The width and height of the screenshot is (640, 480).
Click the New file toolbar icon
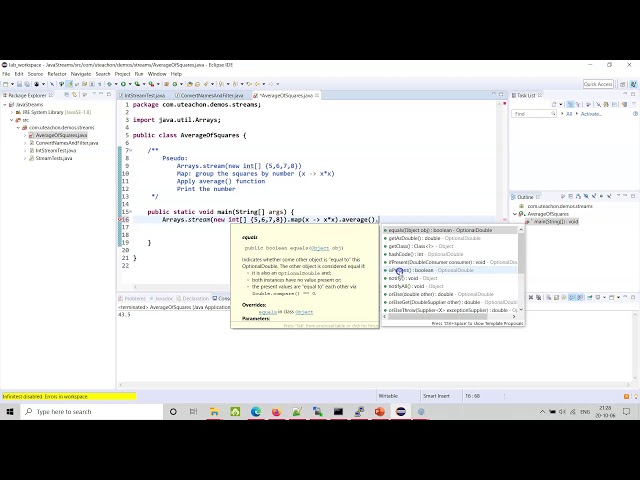pyautogui.click(x=6, y=84)
